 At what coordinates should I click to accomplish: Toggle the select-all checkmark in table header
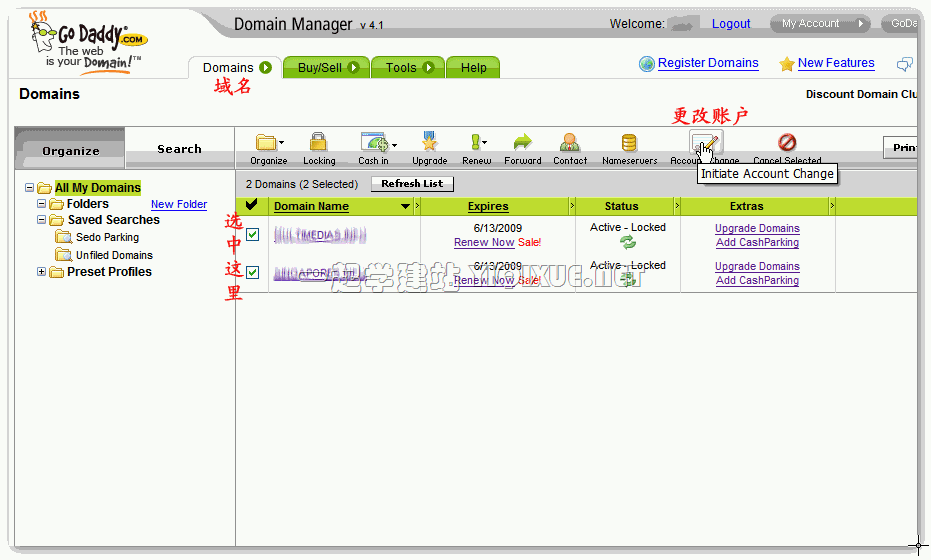click(x=252, y=205)
